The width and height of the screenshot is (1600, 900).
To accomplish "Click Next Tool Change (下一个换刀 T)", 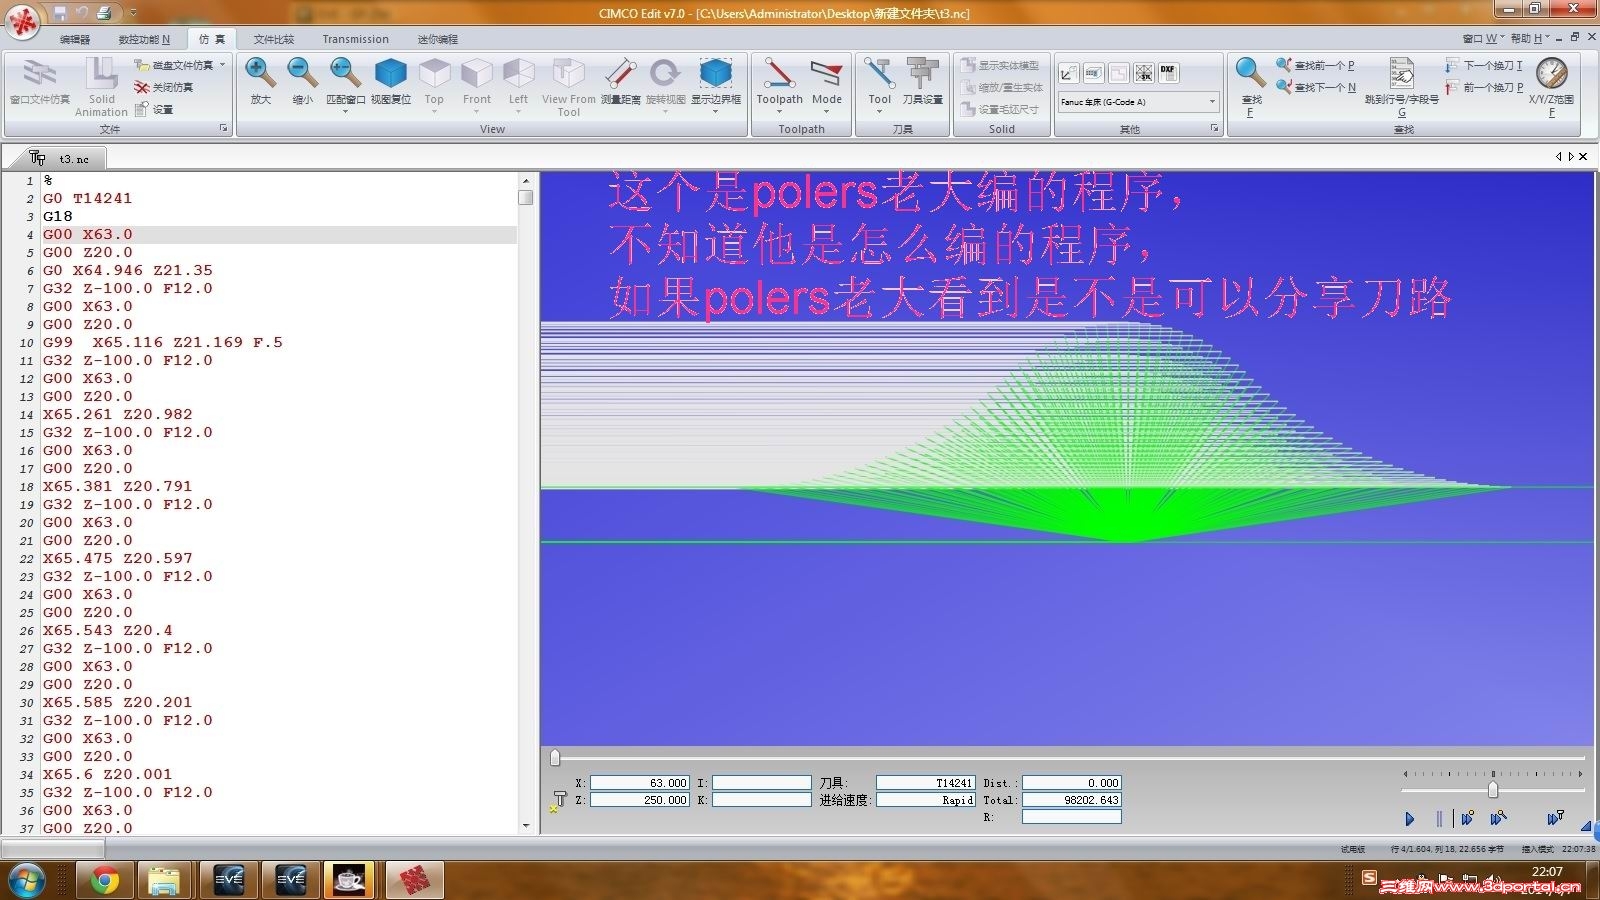I will (1484, 65).
